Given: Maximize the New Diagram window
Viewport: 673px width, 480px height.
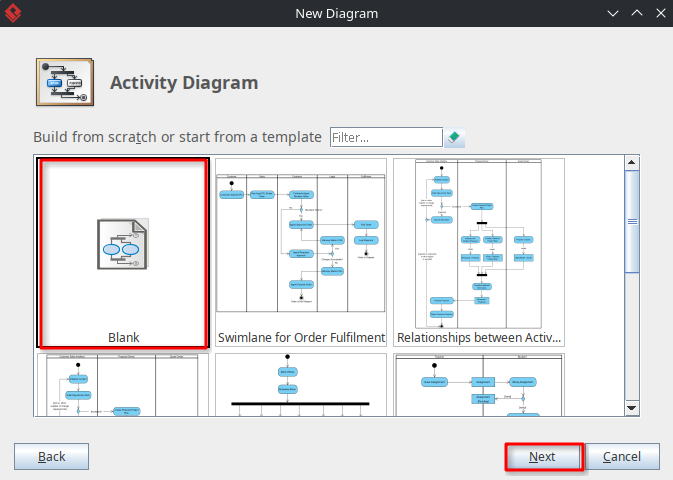Looking at the screenshot, I should click(x=637, y=13).
